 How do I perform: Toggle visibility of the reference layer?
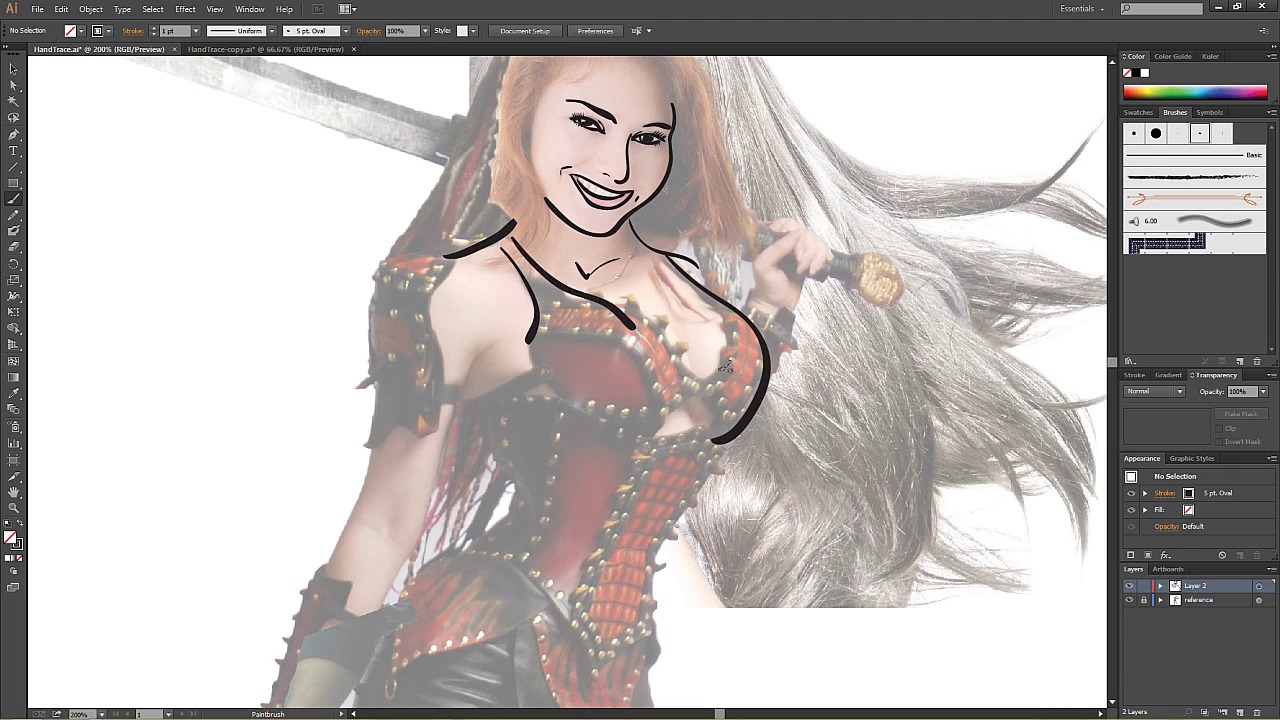(x=1130, y=600)
